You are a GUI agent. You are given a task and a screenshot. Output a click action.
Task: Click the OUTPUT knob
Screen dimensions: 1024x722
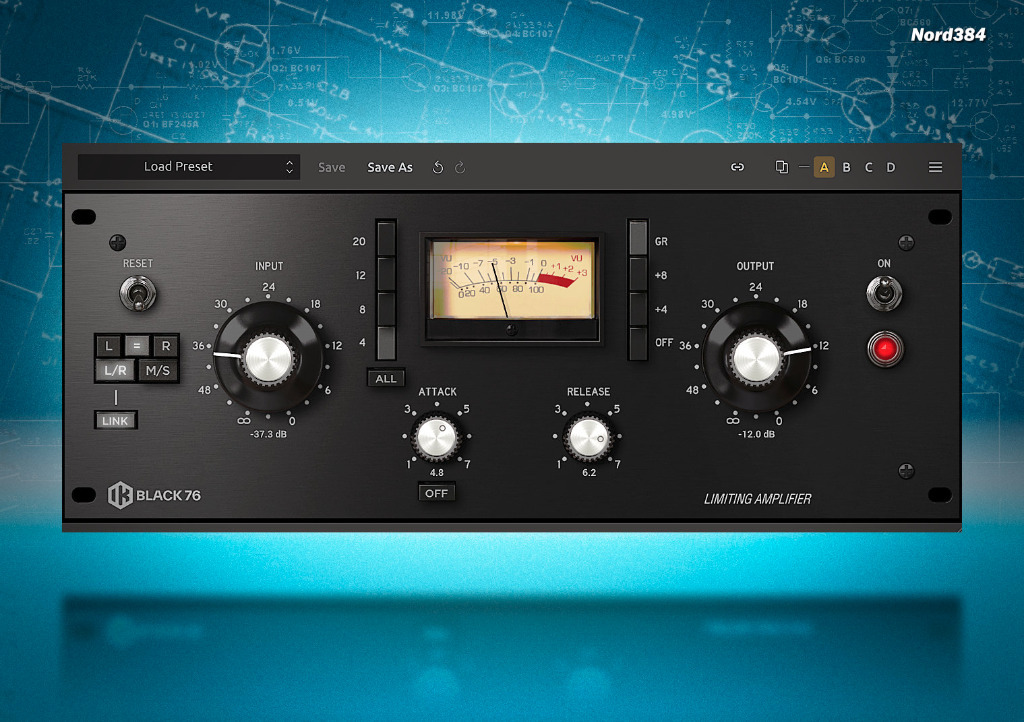756,358
